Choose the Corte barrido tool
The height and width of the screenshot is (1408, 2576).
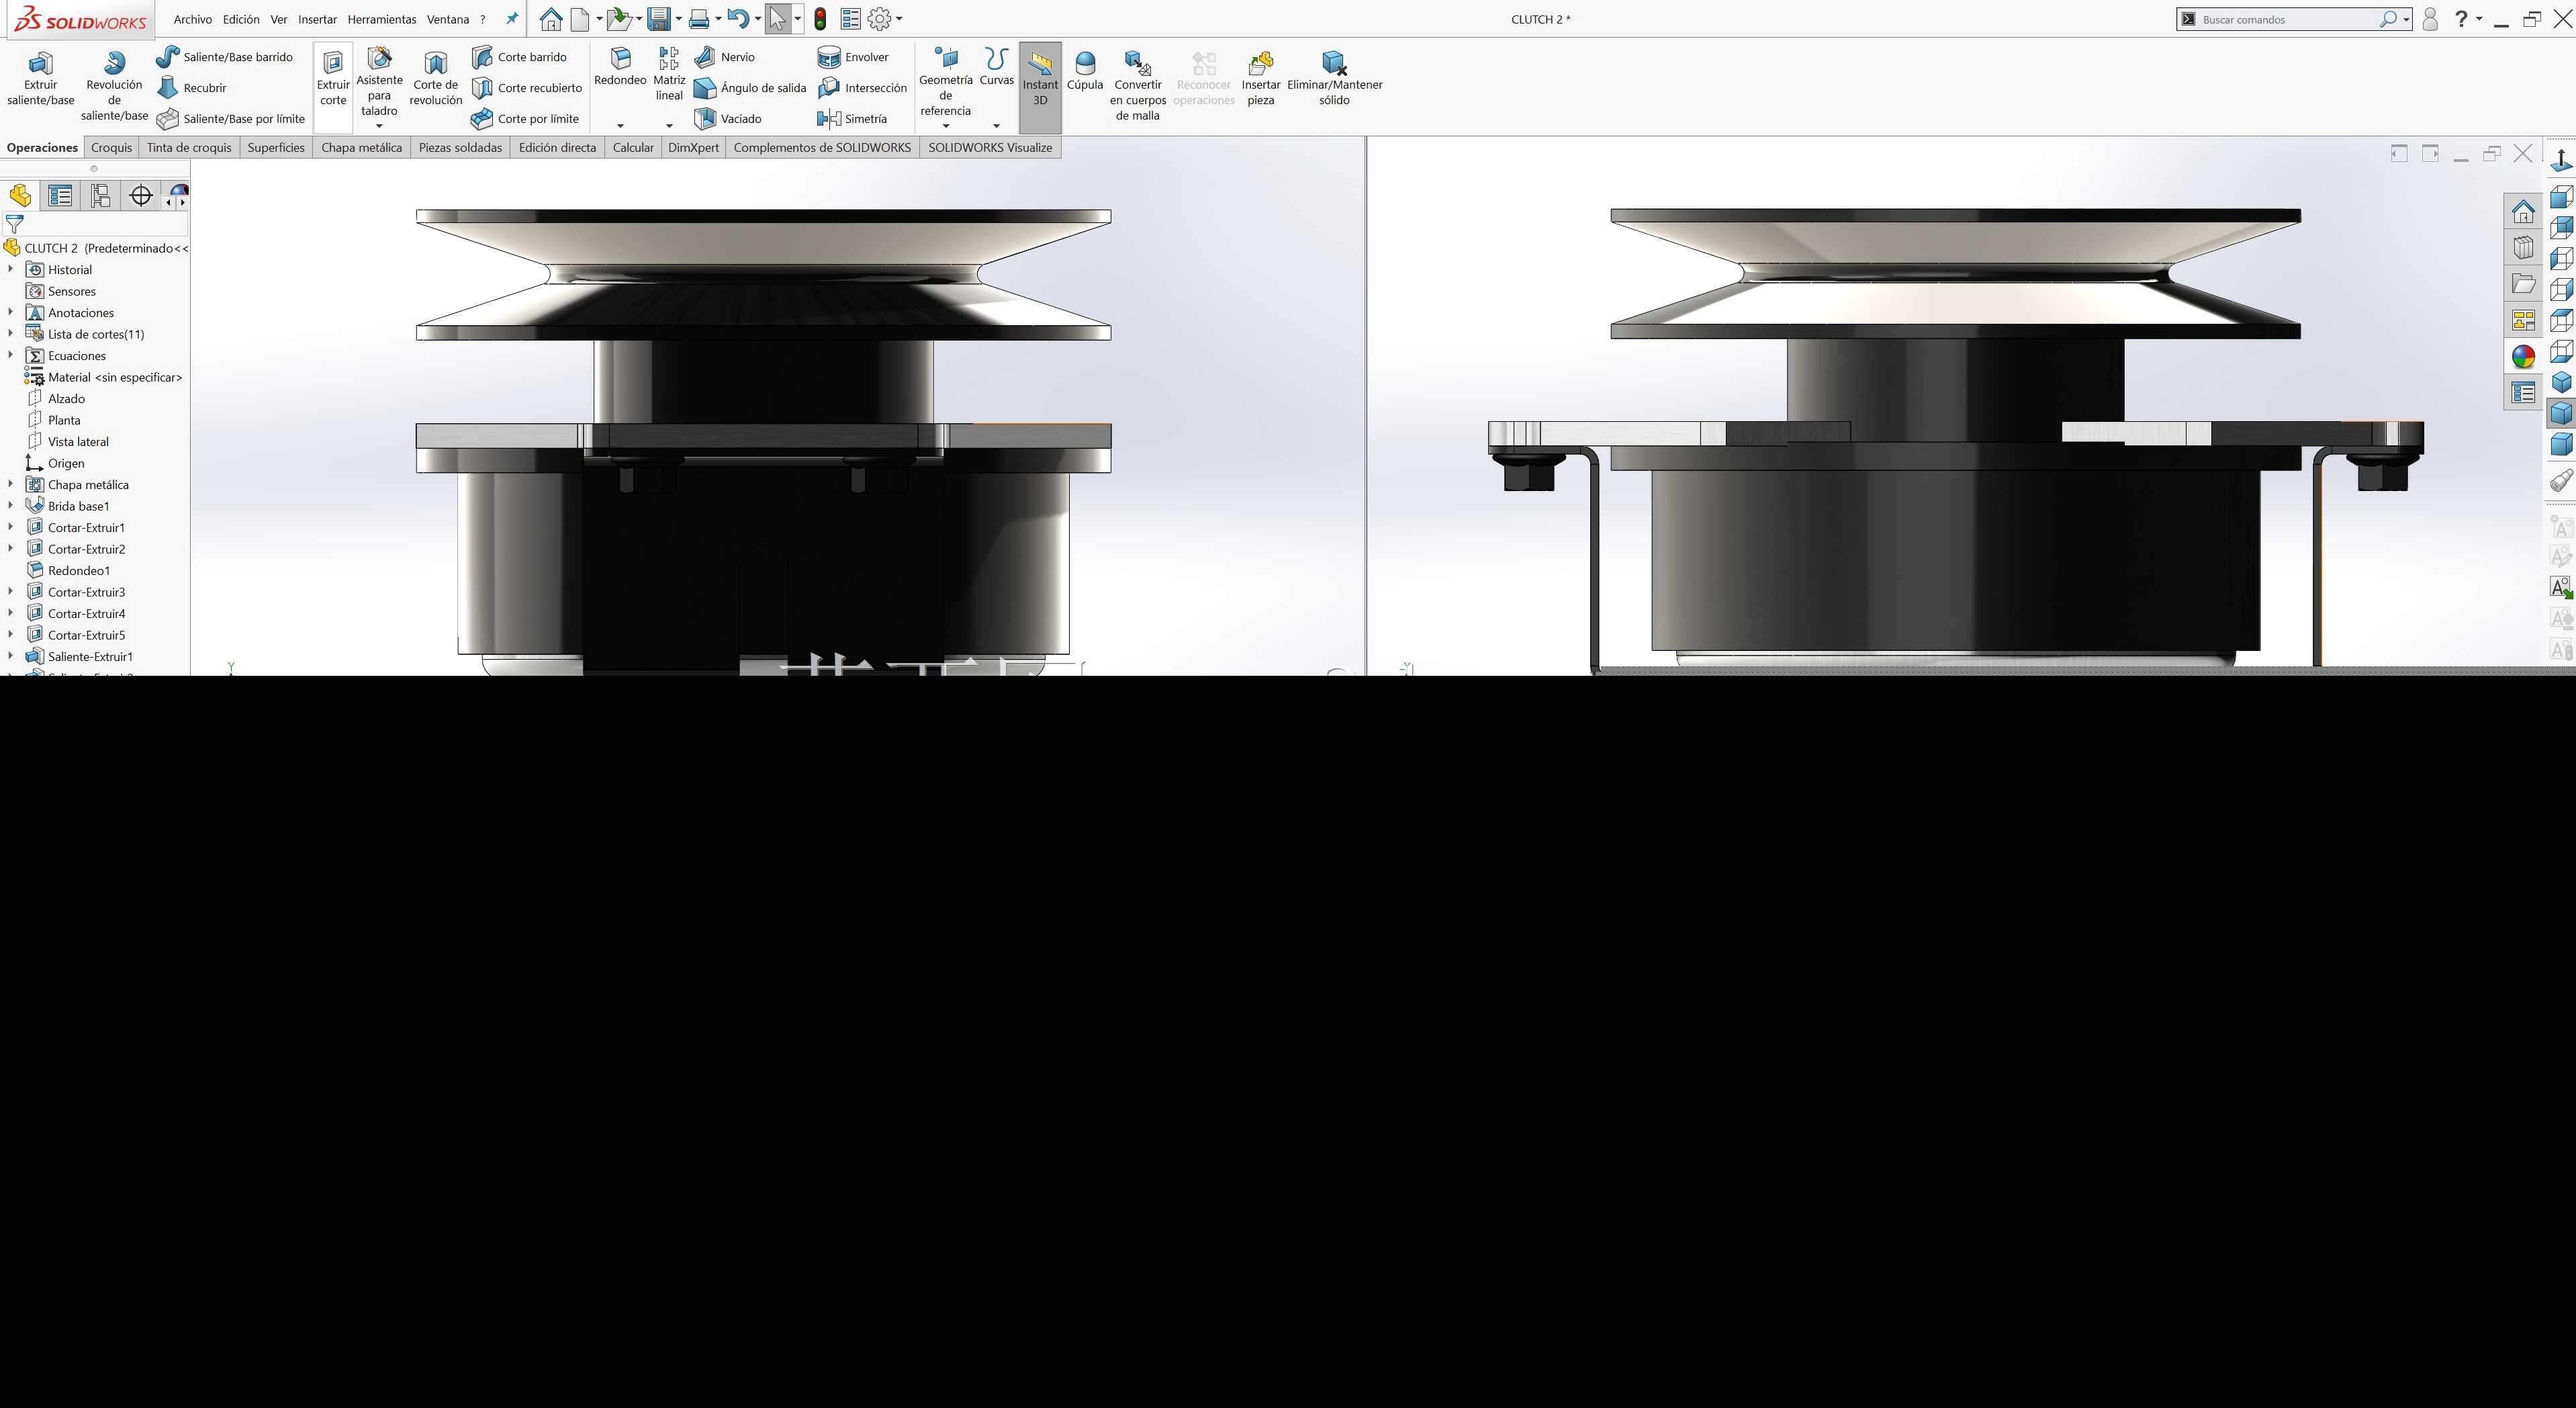click(519, 57)
